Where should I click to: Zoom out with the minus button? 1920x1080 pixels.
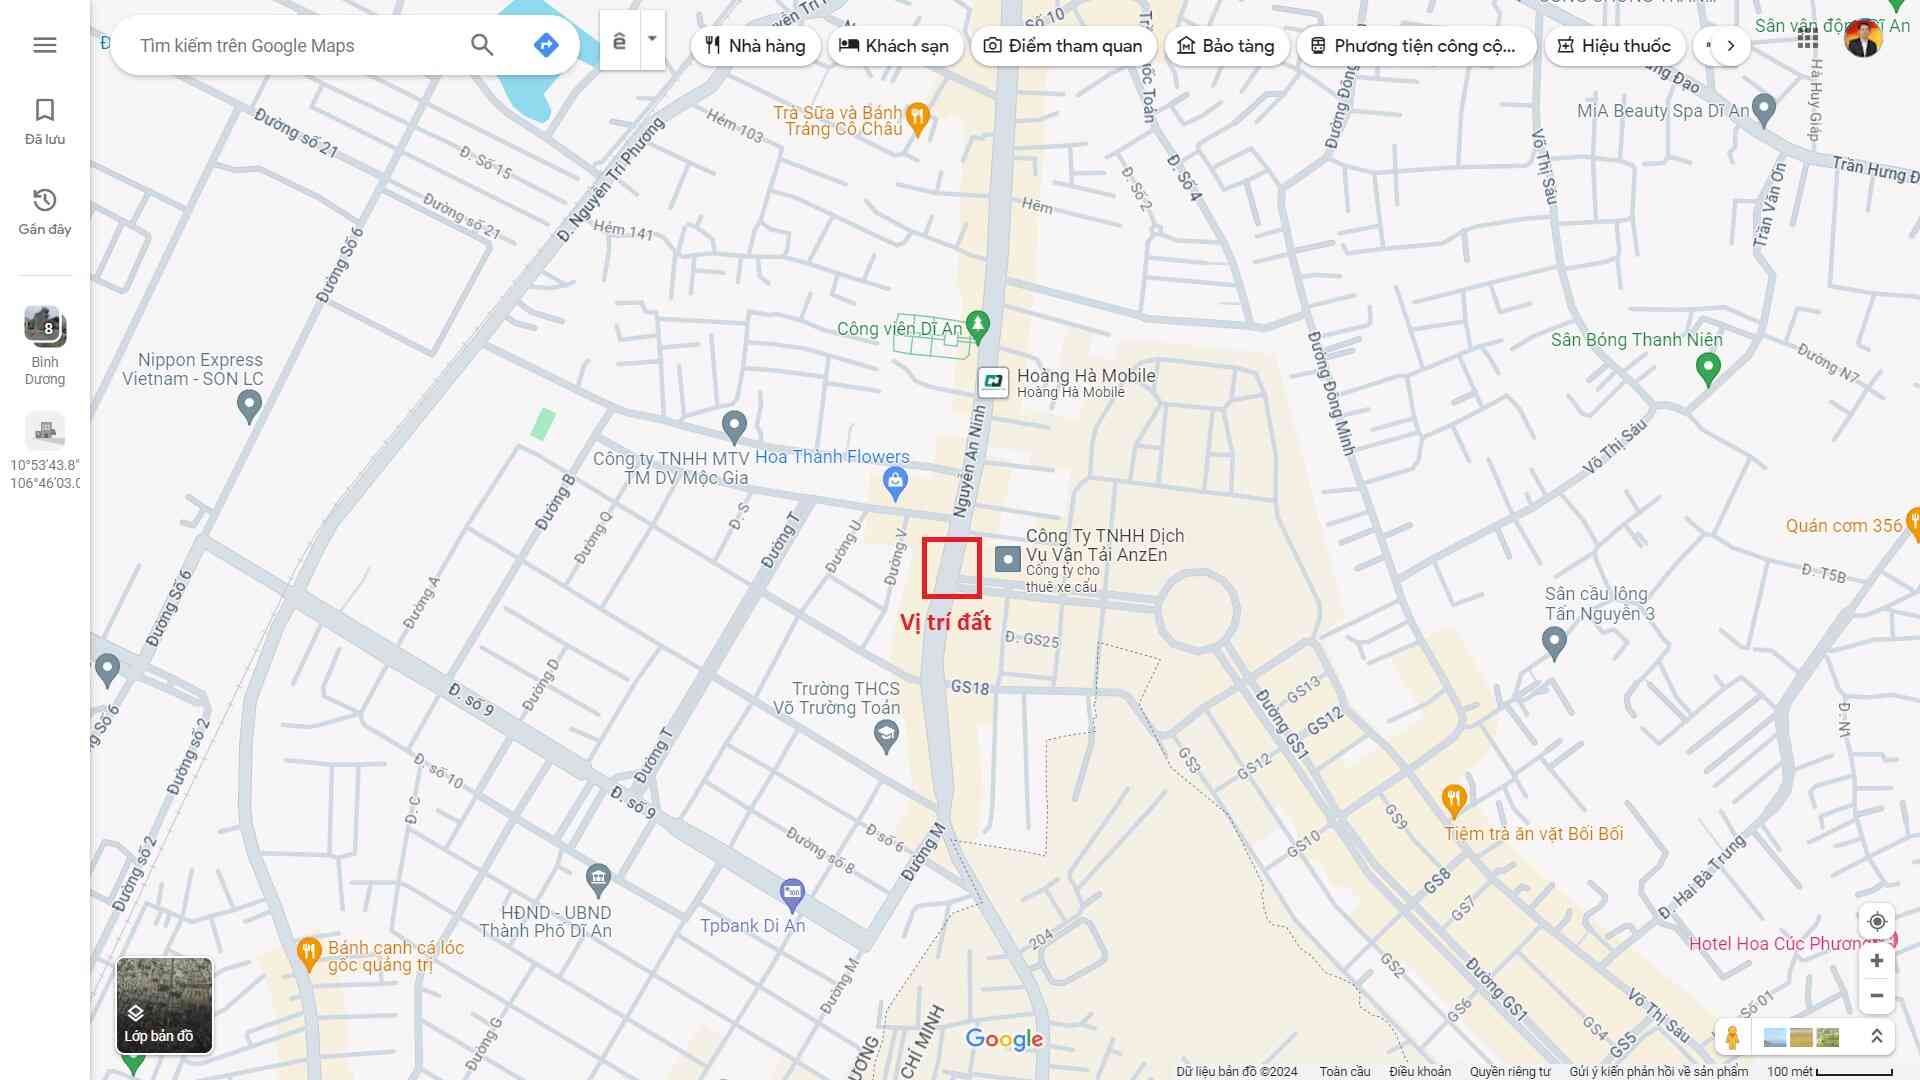(1876, 996)
